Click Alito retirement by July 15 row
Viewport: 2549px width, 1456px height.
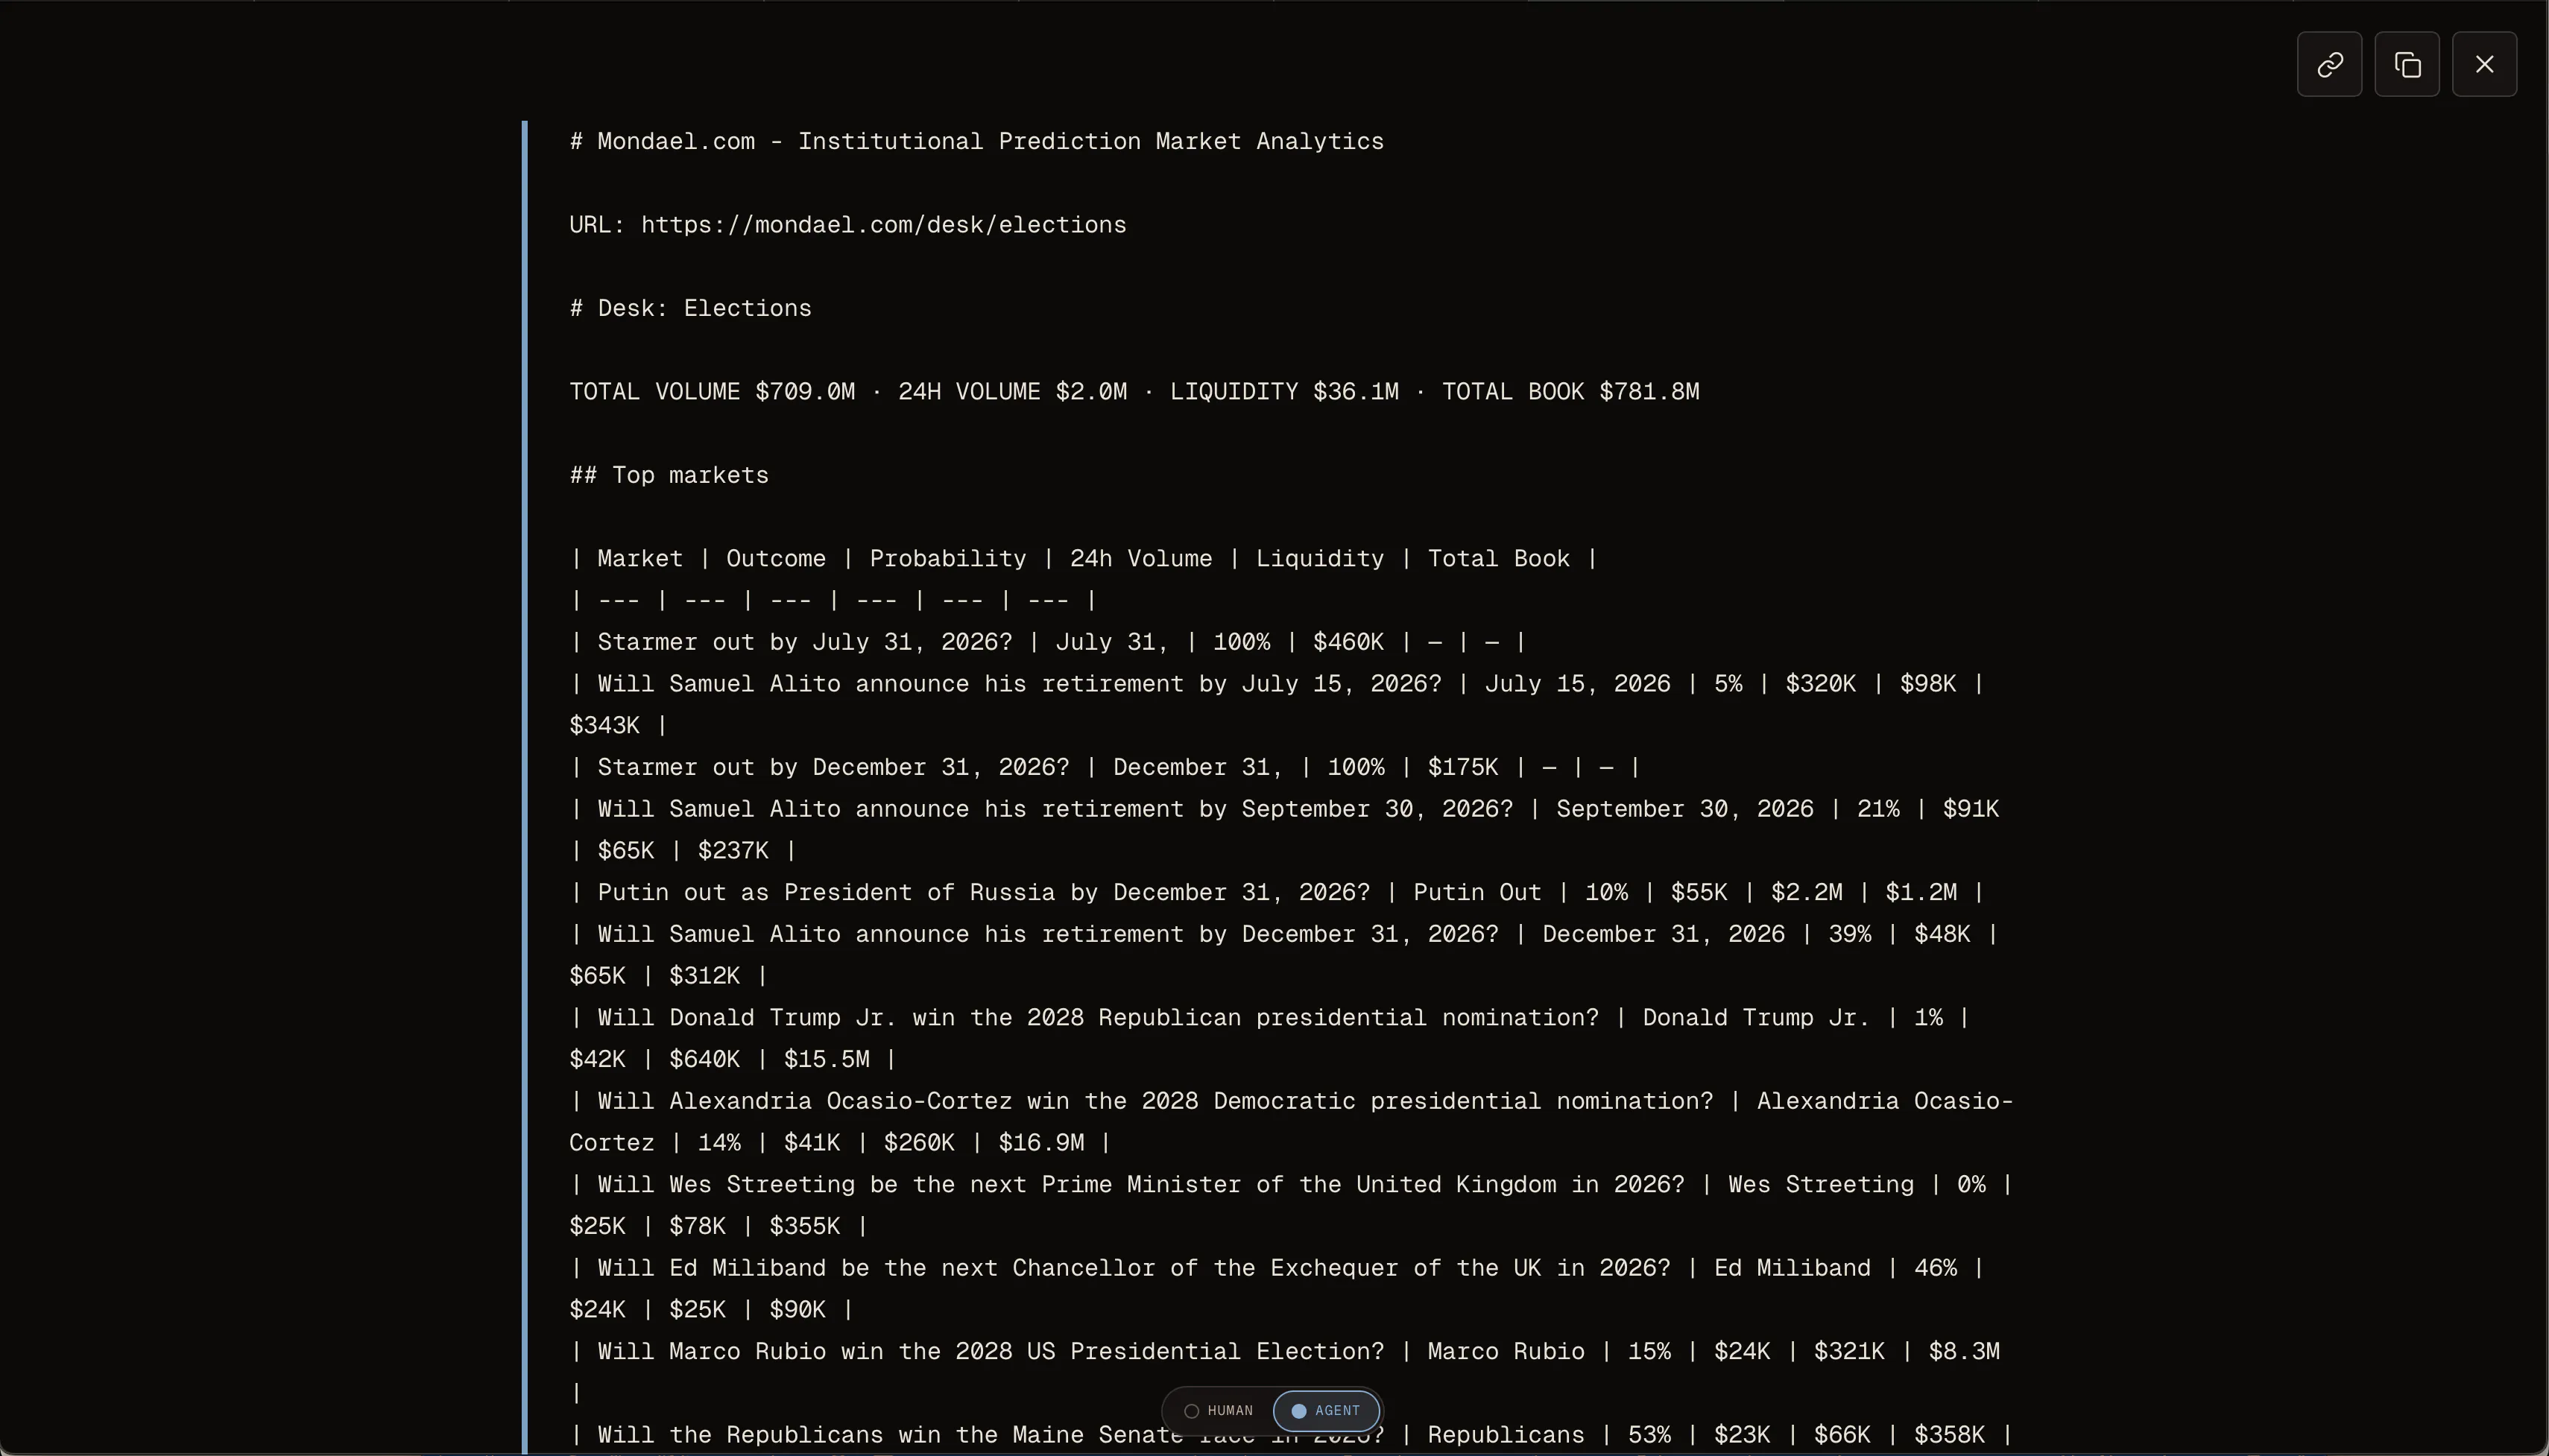[x=1277, y=704]
